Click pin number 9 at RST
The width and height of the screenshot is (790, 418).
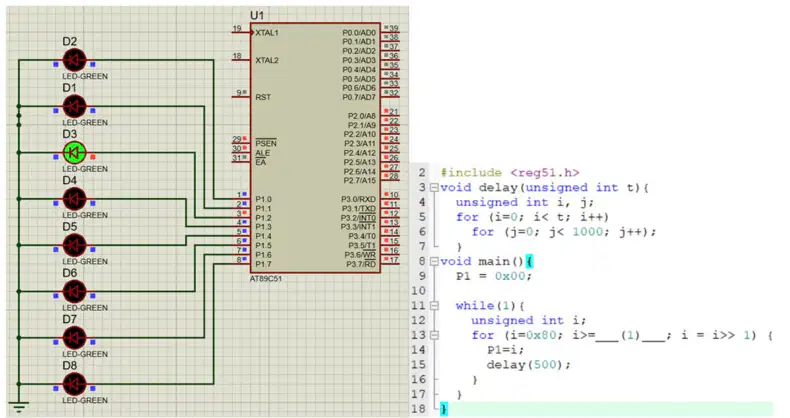coord(239,93)
